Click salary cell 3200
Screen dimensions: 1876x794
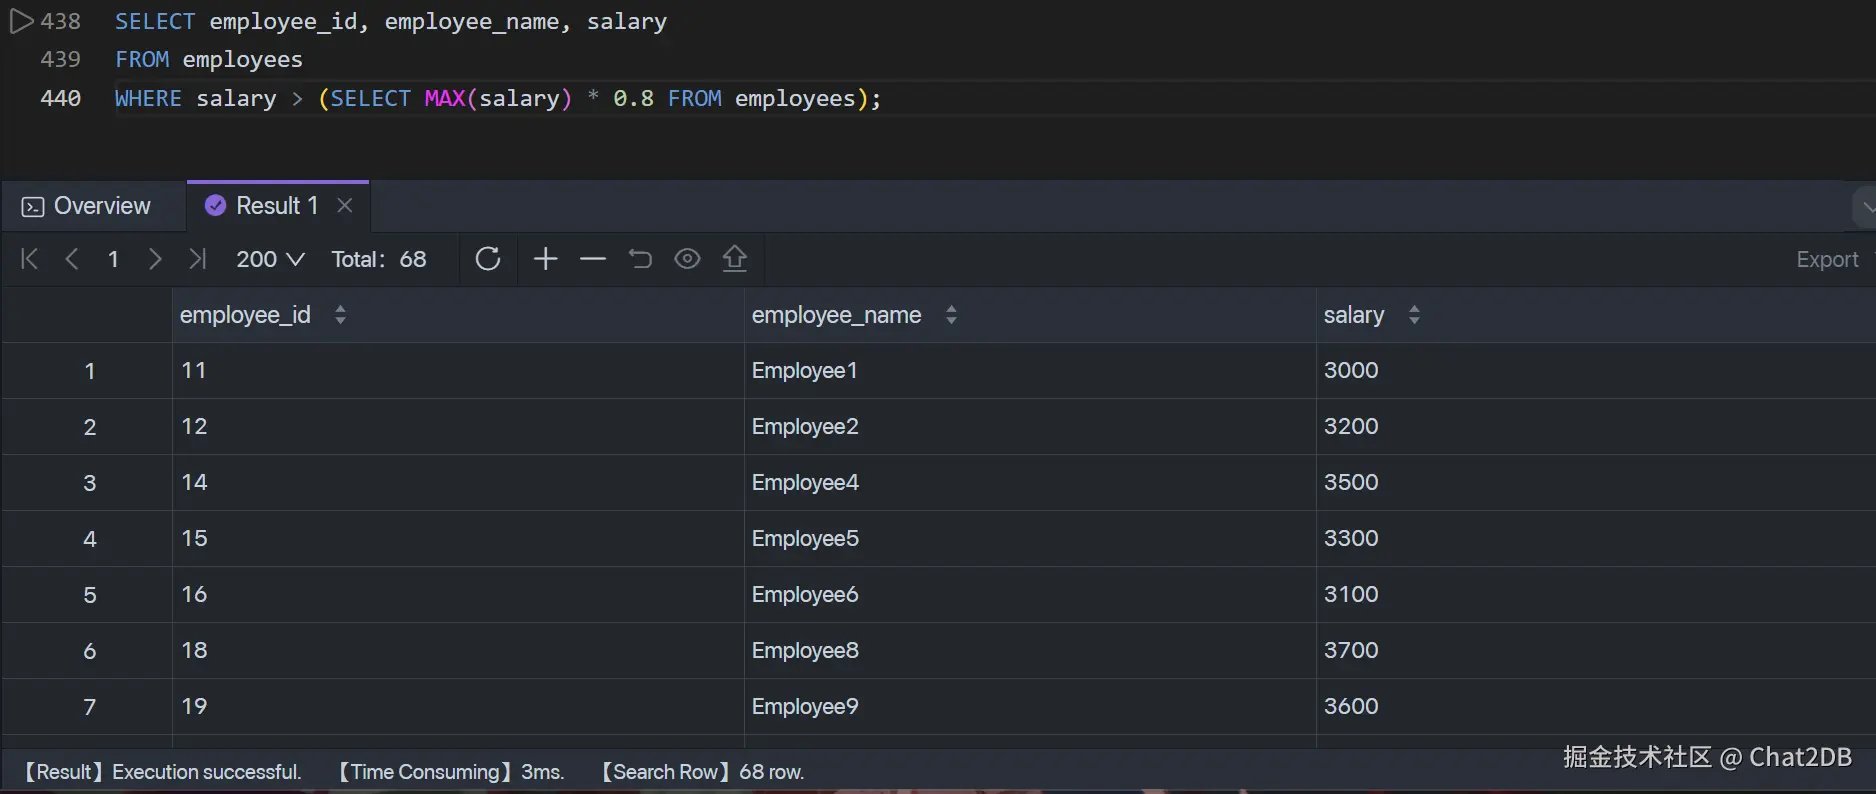pos(1596,427)
